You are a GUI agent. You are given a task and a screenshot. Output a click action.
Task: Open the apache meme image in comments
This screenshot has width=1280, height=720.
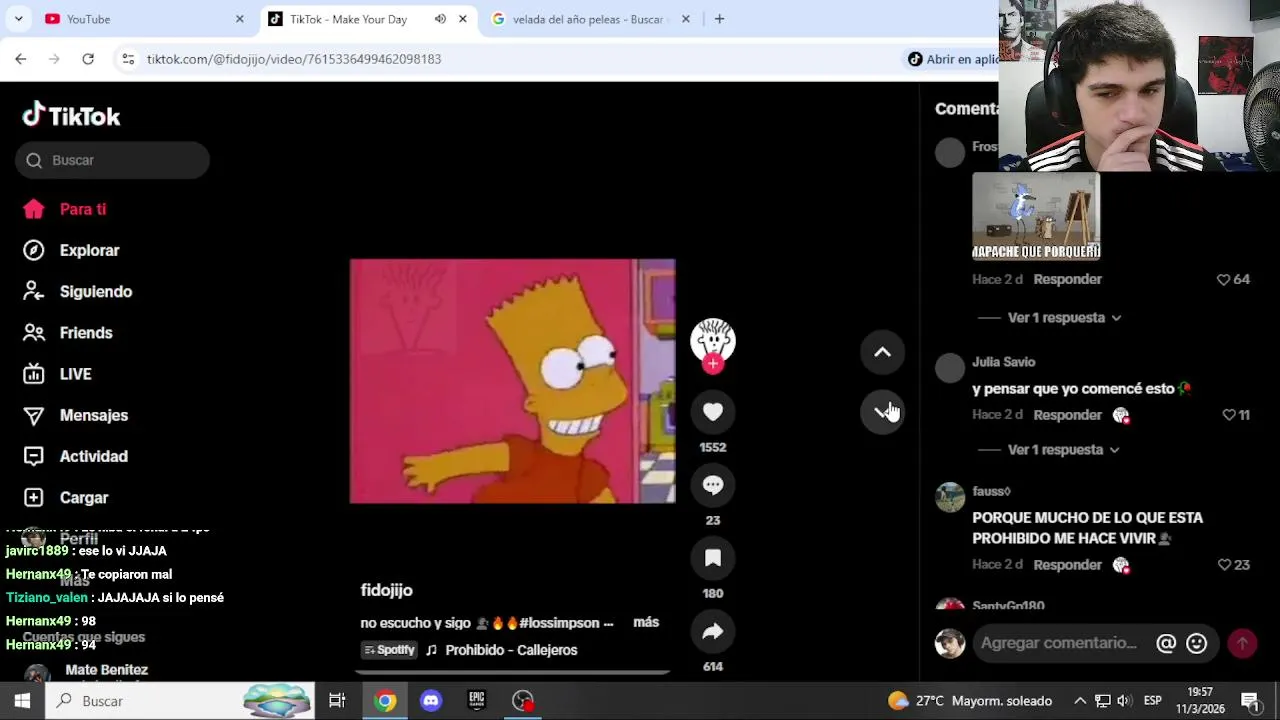pos(1036,216)
